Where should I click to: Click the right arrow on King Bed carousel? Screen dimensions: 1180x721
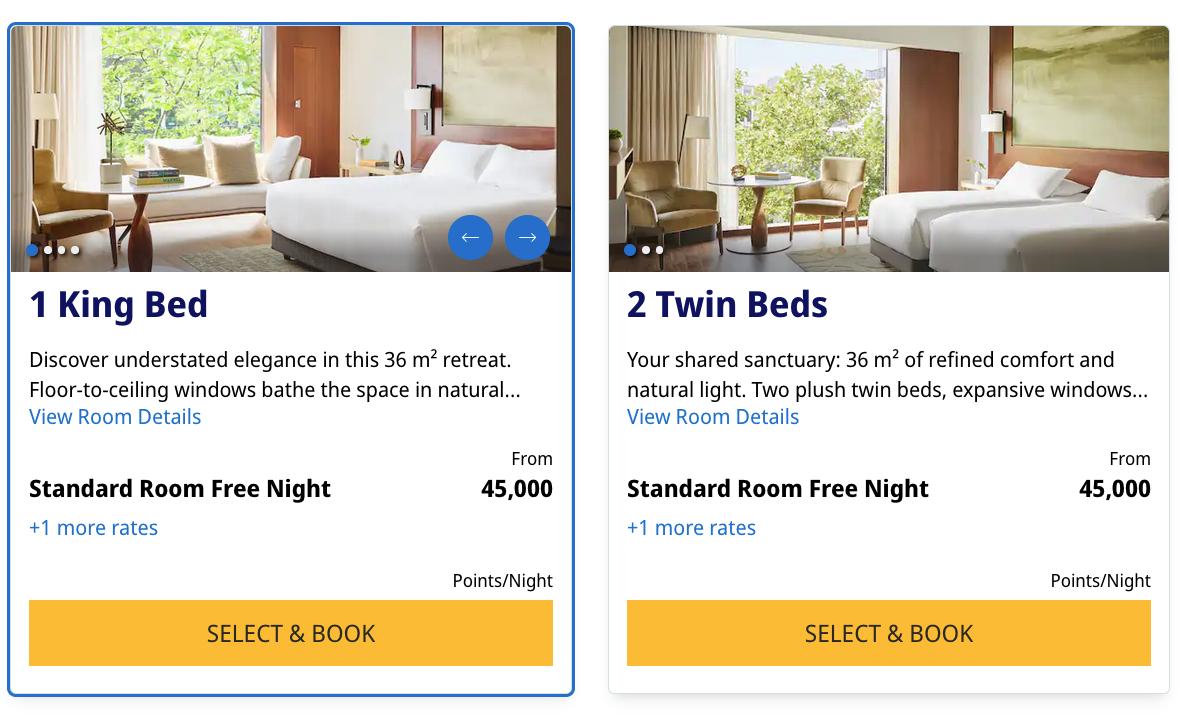click(x=527, y=237)
